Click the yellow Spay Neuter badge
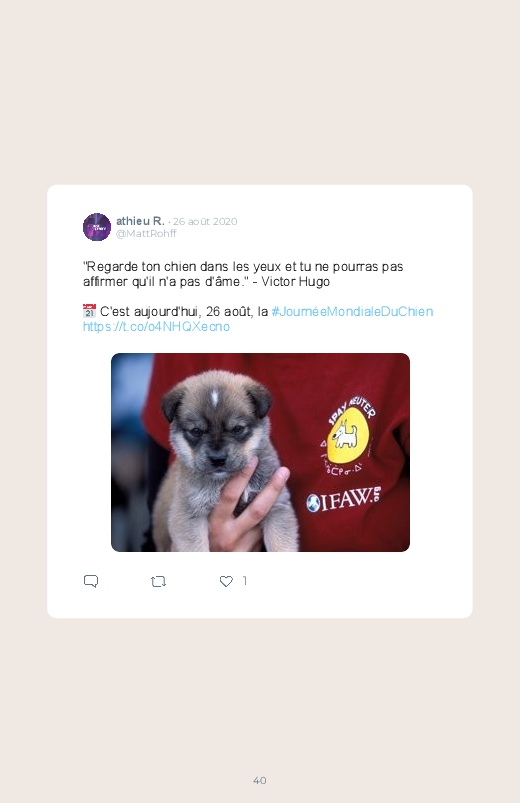 [x=348, y=434]
